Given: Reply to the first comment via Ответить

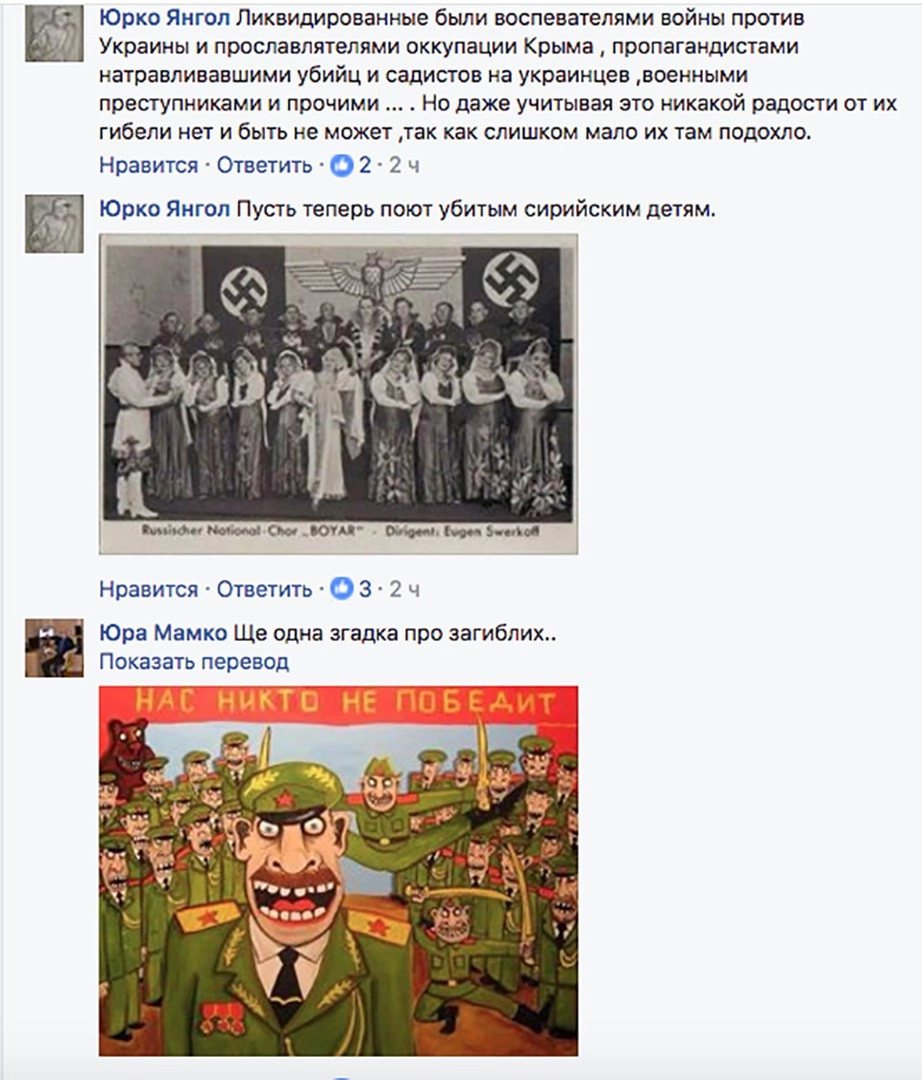Looking at the screenshot, I should (264, 165).
